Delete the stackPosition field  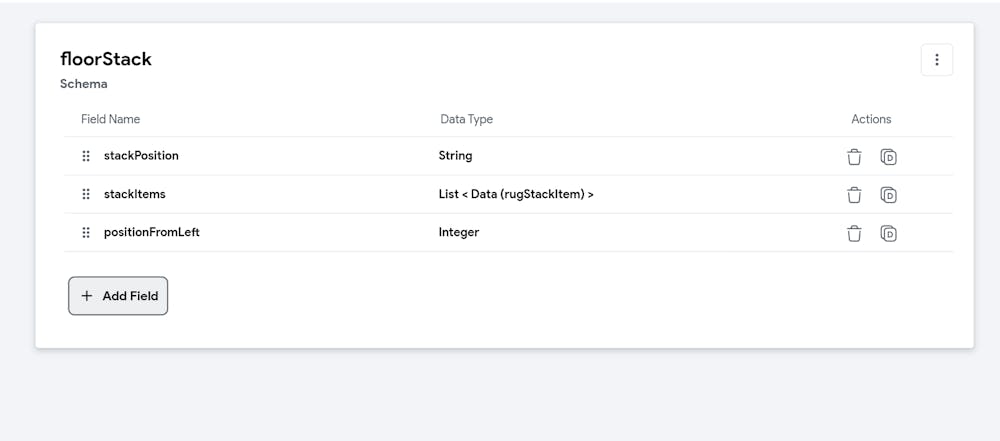click(854, 157)
